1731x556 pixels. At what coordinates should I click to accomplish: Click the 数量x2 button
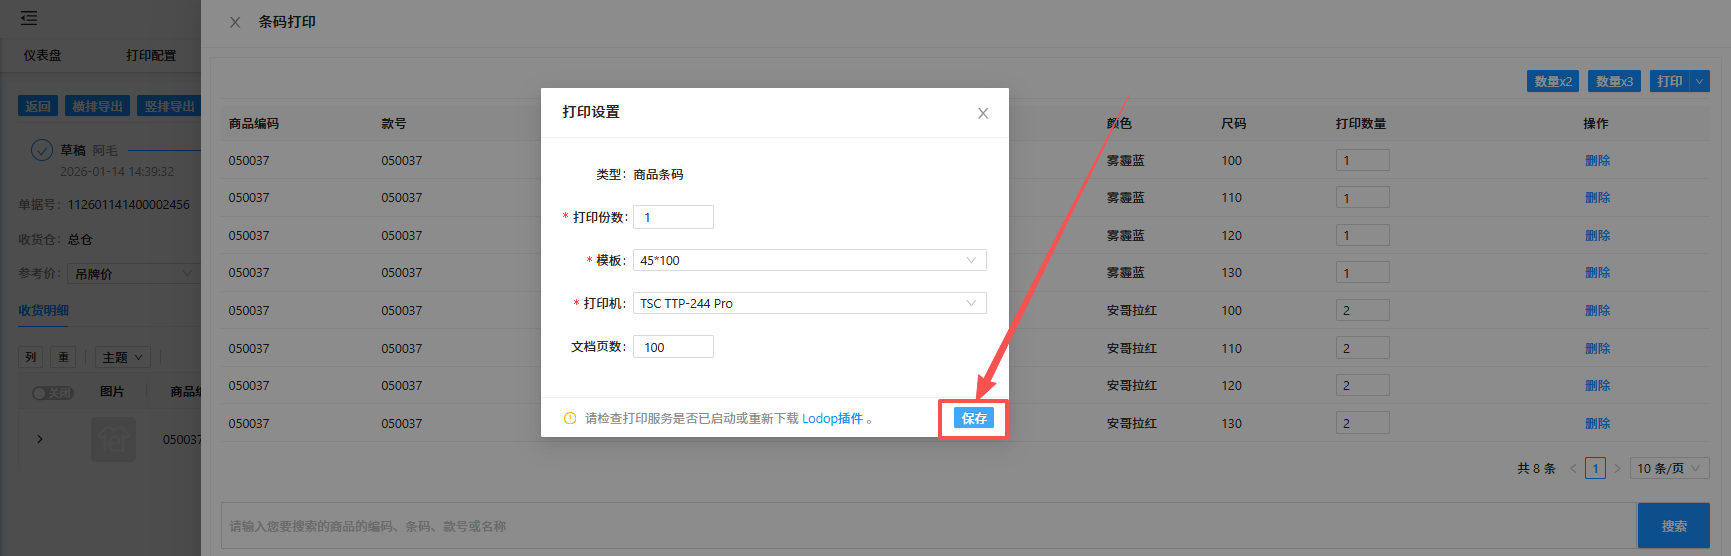[x=1552, y=81]
